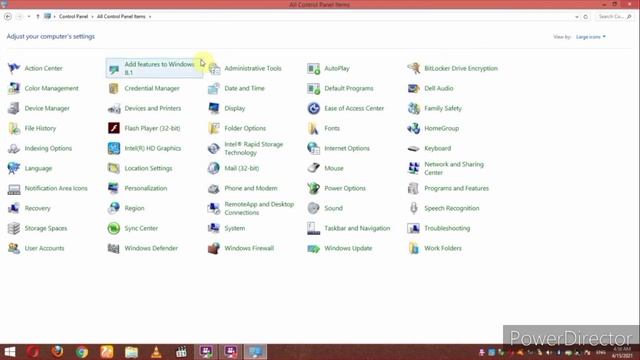Open the Windows Start button
640x360 pixels.
point(10,352)
